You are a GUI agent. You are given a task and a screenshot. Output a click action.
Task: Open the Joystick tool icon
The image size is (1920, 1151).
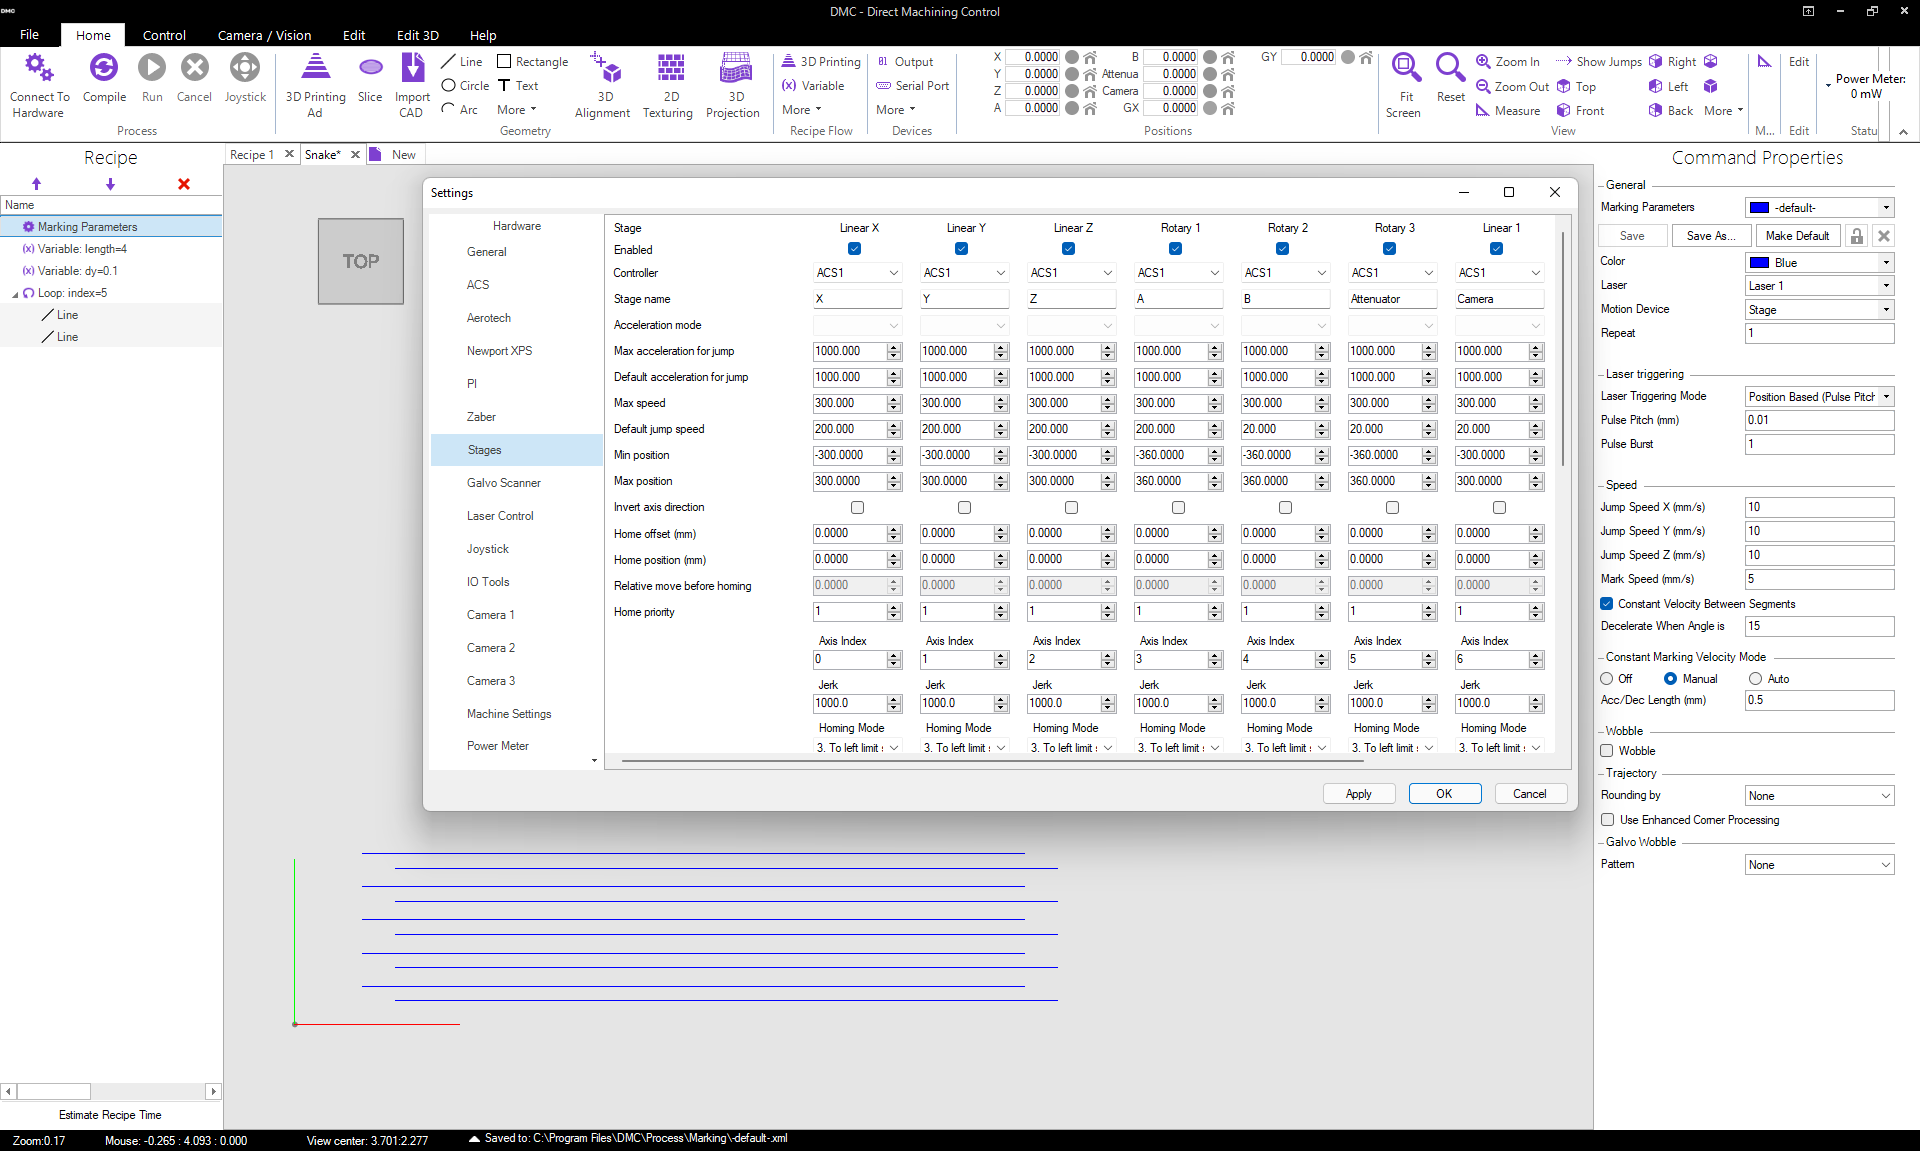(x=245, y=68)
